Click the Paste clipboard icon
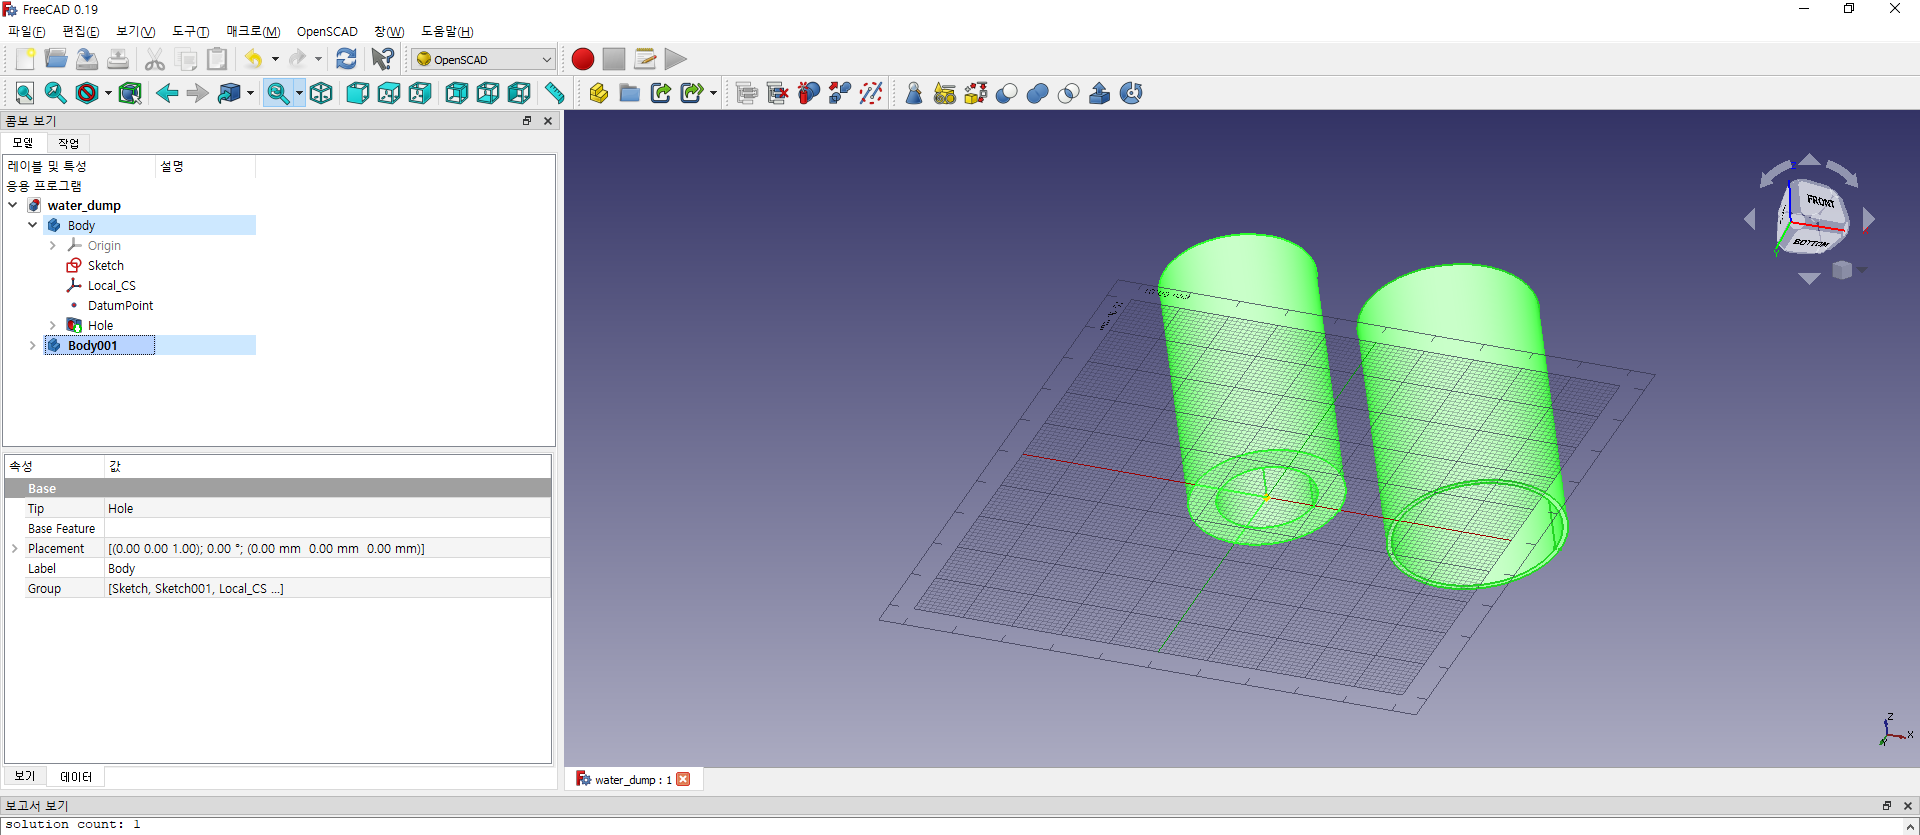This screenshot has height=835, width=1920. click(217, 59)
